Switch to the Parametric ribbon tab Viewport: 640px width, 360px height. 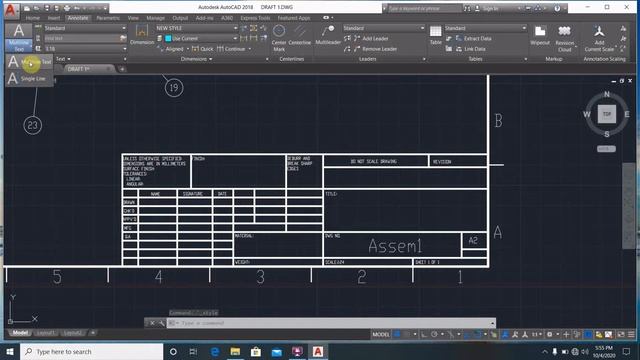coord(108,18)
